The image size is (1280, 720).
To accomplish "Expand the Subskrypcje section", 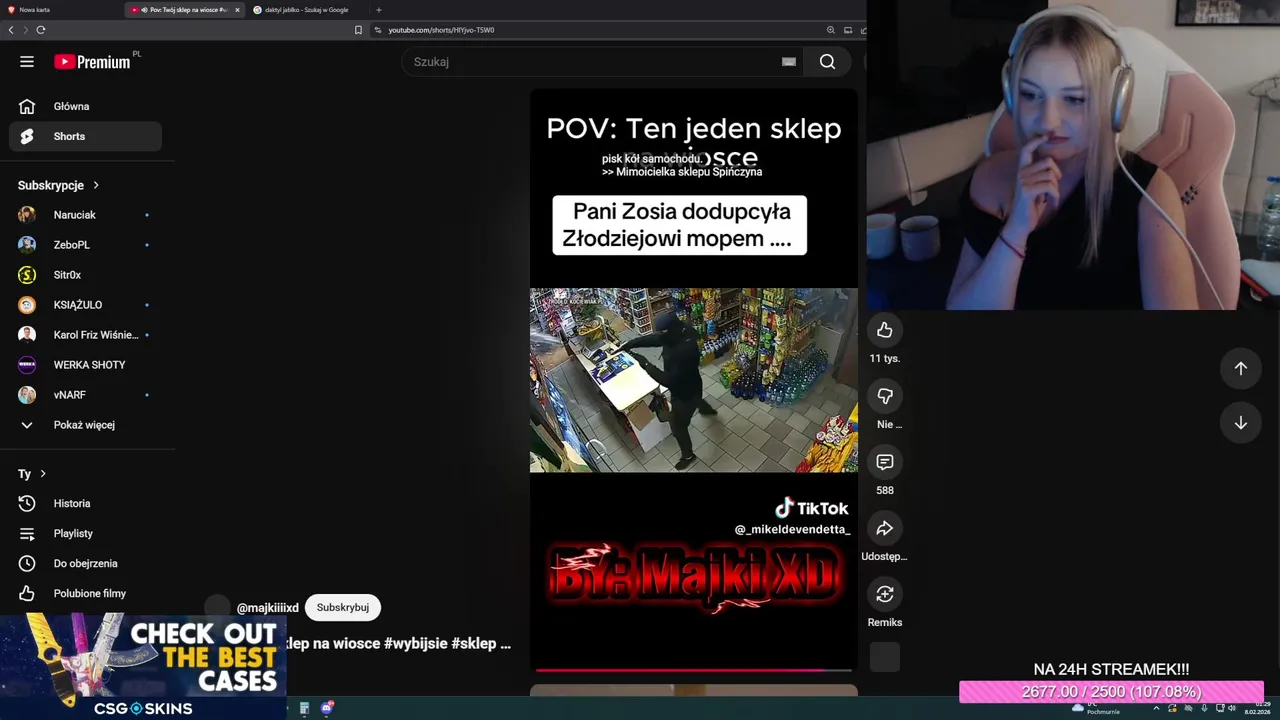I will pyautogui.click(x=59, y=185).
